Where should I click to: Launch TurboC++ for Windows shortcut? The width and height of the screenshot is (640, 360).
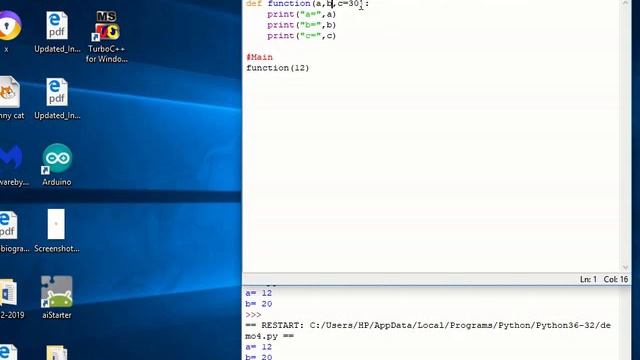(107, 37)
